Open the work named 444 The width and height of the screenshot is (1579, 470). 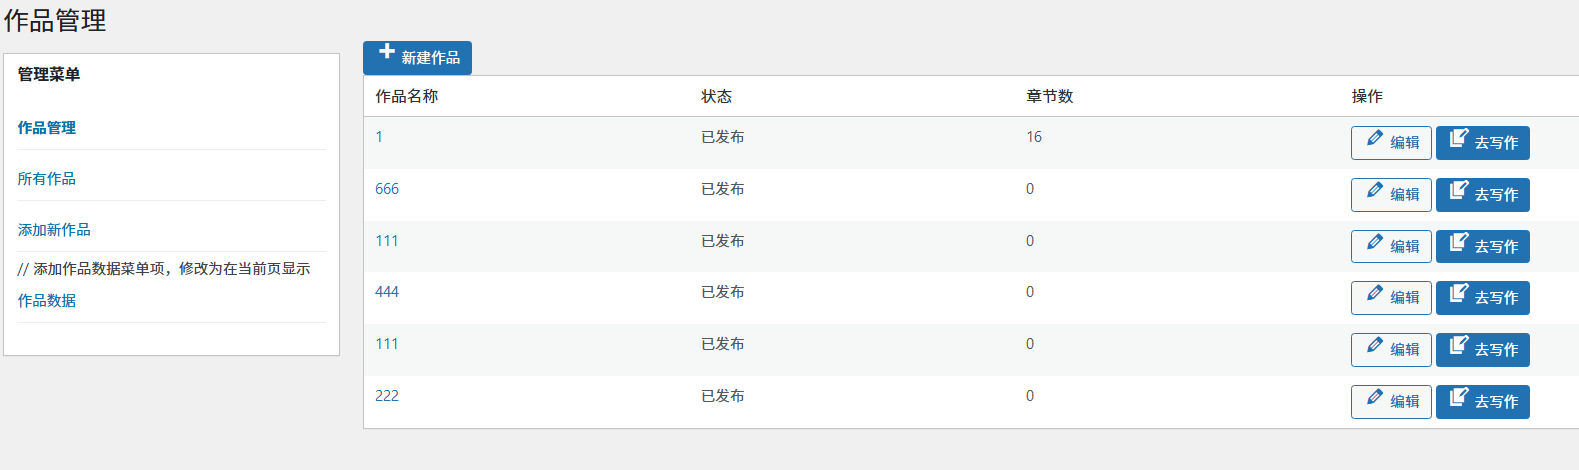click(387, 292)
